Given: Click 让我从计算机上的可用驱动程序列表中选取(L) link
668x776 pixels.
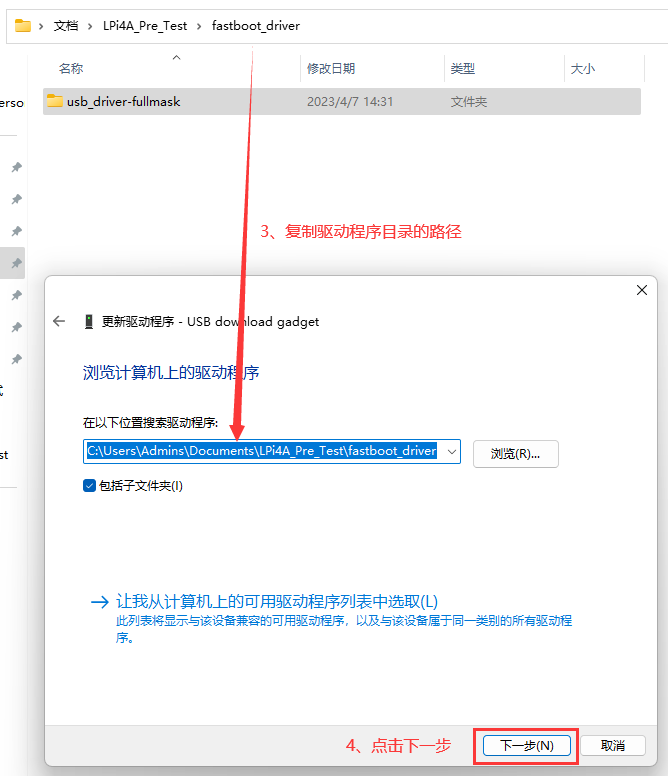Looking at the screenshot, I should (277, 601).
